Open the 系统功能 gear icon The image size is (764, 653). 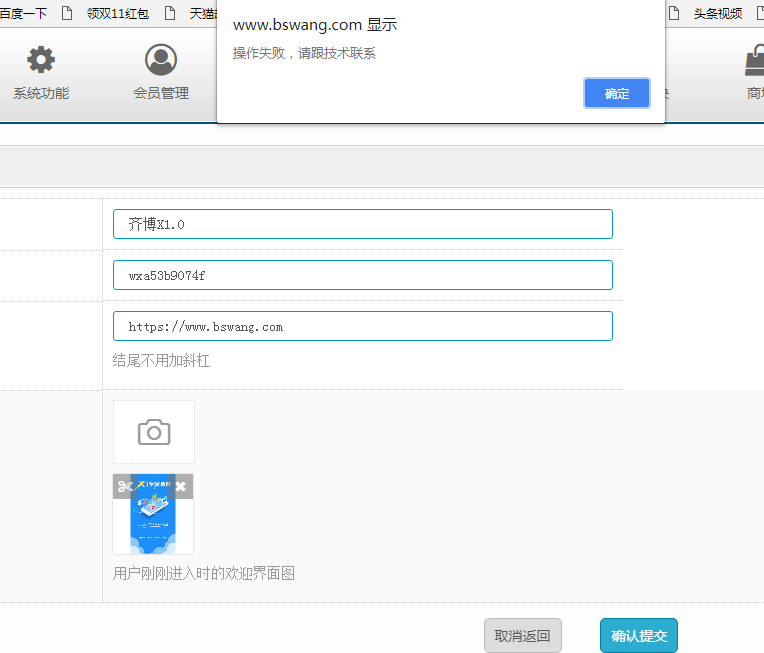(x=41, y=61)
